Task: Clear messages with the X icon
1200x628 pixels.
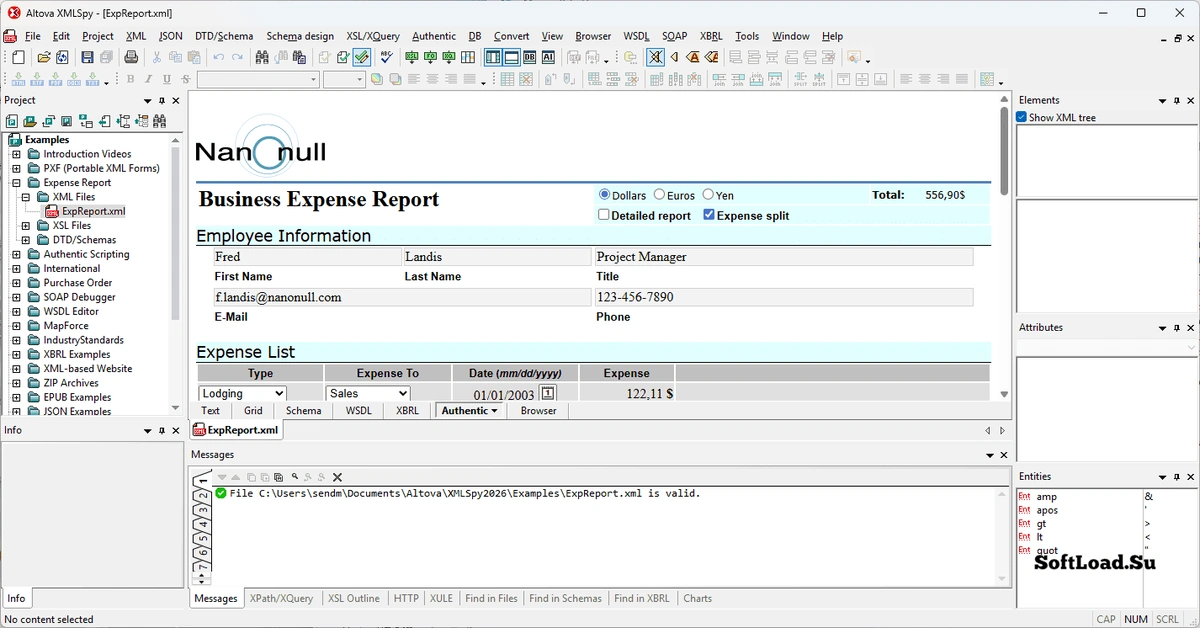Action: tap(338, 478)
